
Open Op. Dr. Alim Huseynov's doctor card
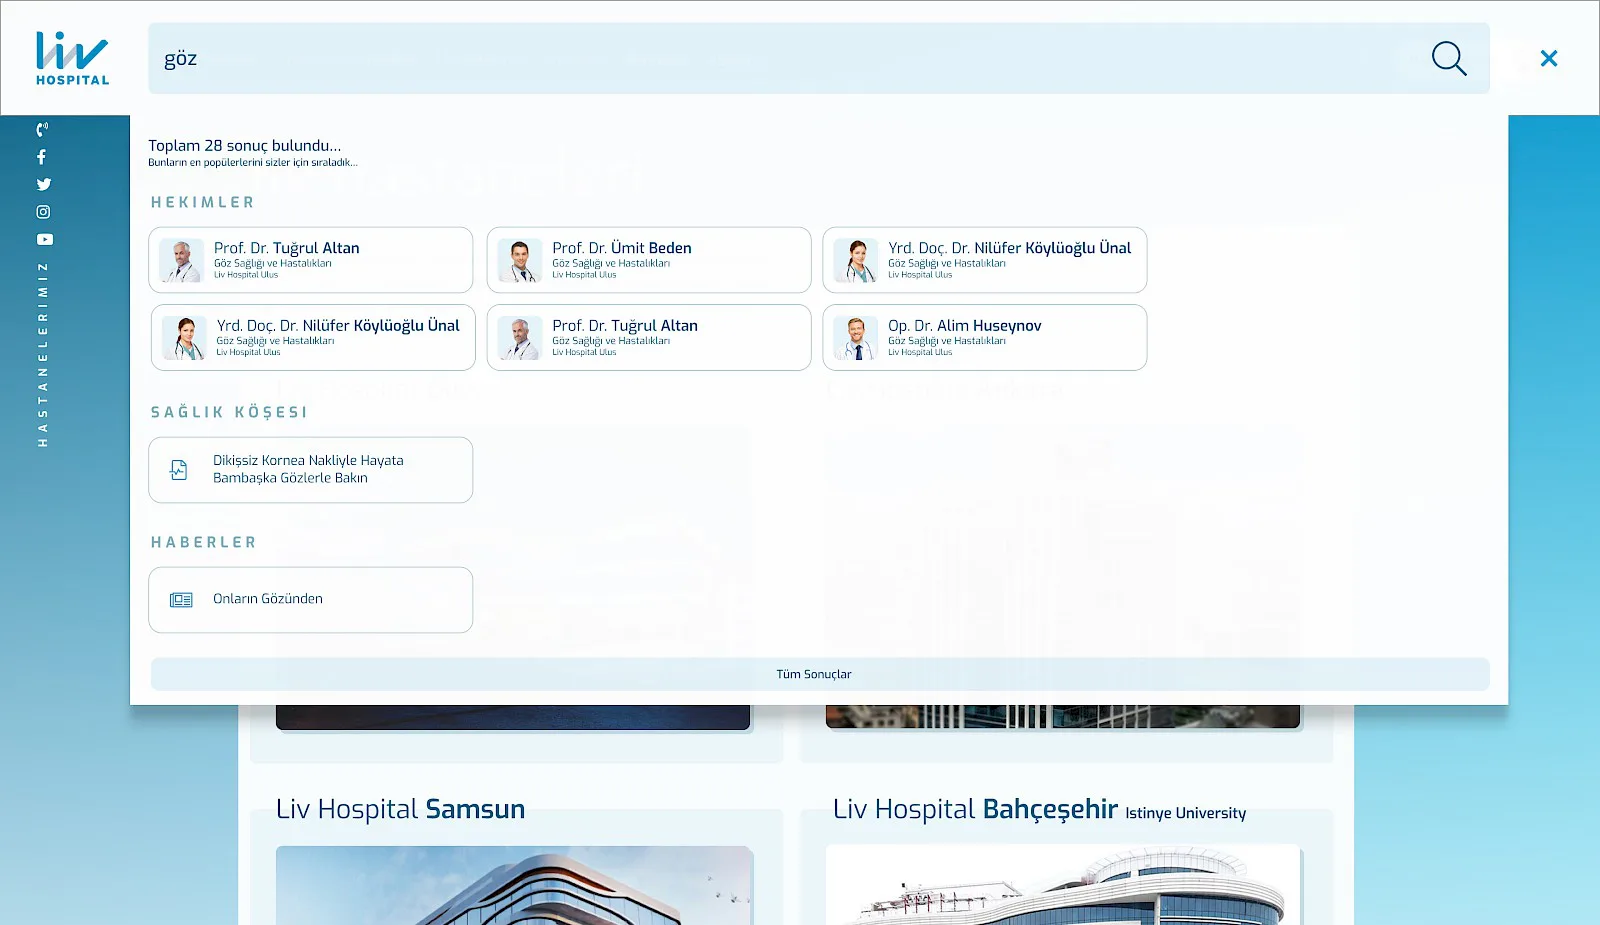point(985,338)
